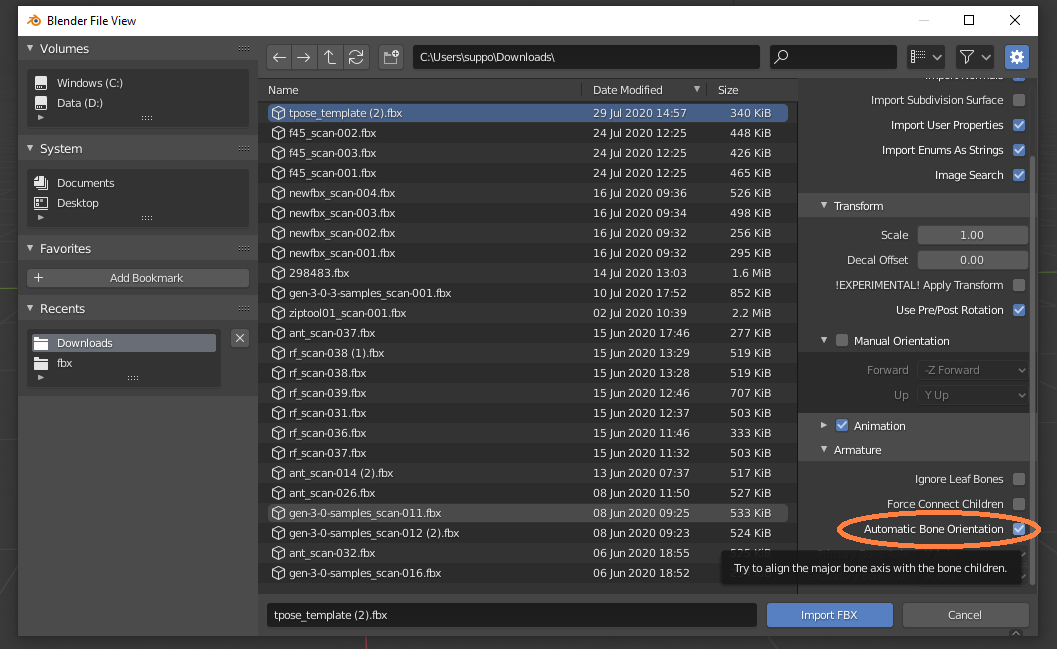The width and height of the screenshot is (1057, 649).
Task: Click the filename input field
Action: (x=510, y=615)
